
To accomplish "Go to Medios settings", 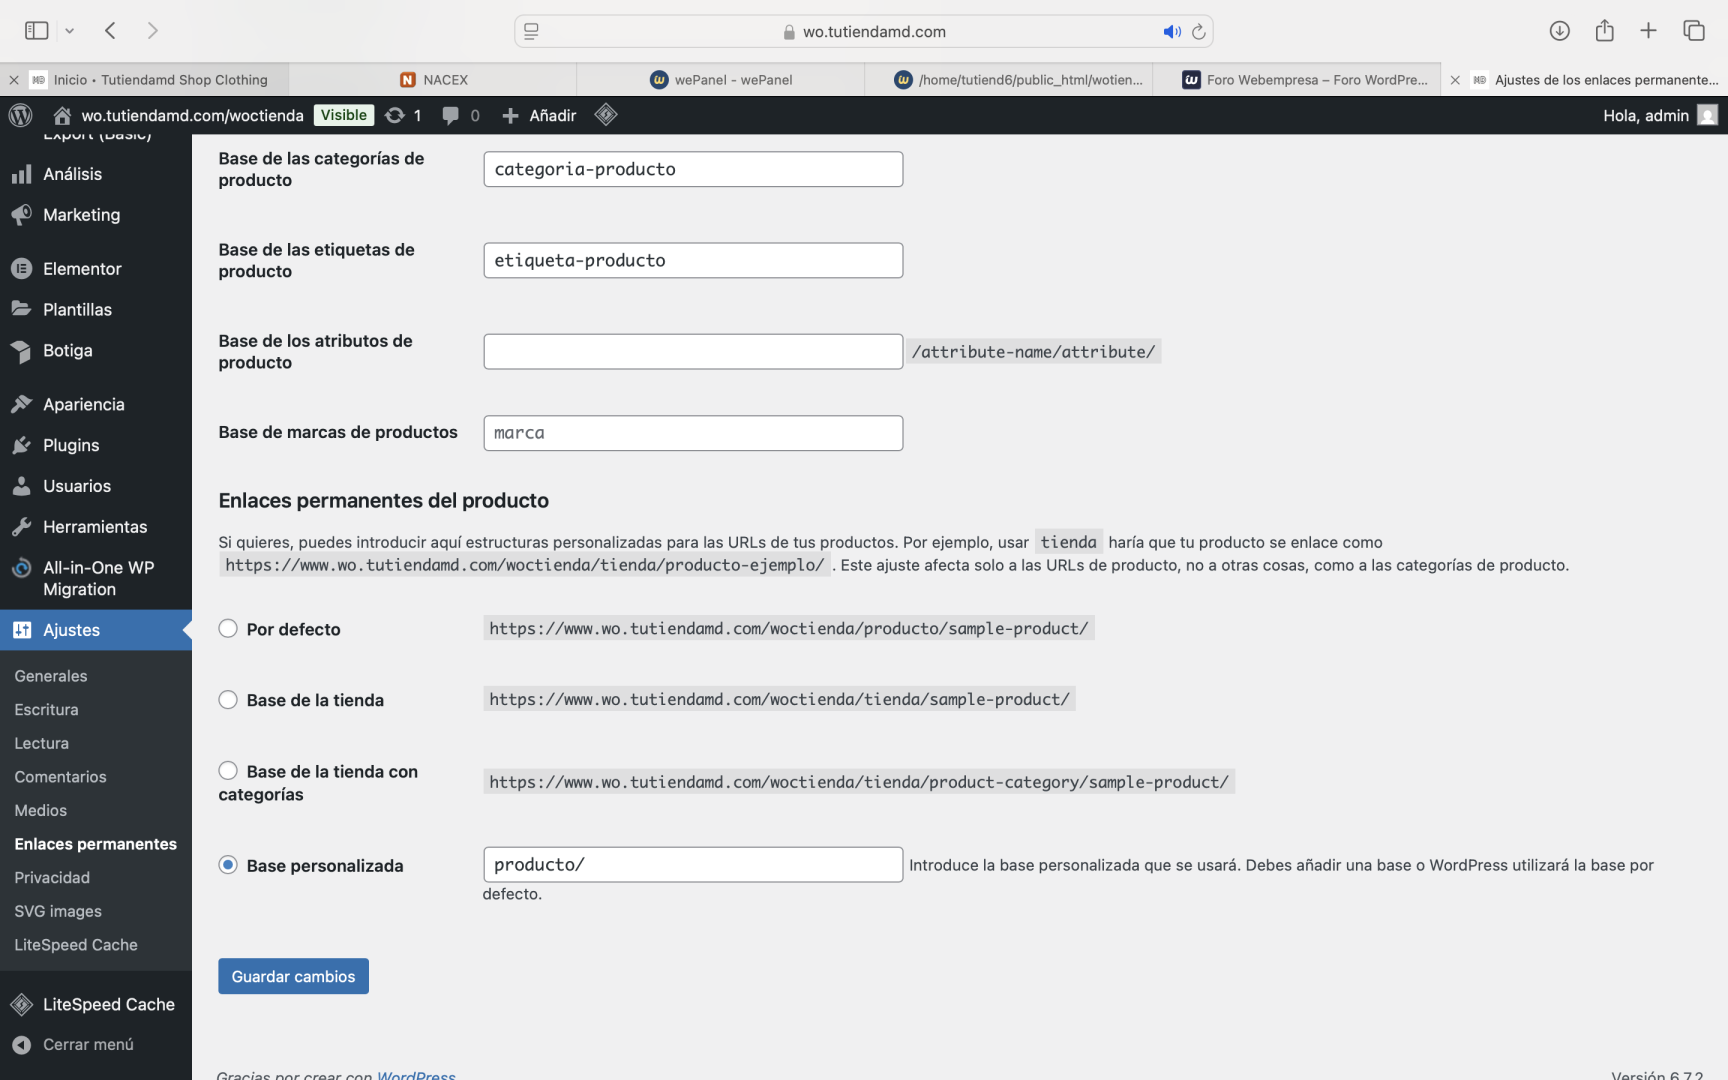I will click(x=41, y=811).
